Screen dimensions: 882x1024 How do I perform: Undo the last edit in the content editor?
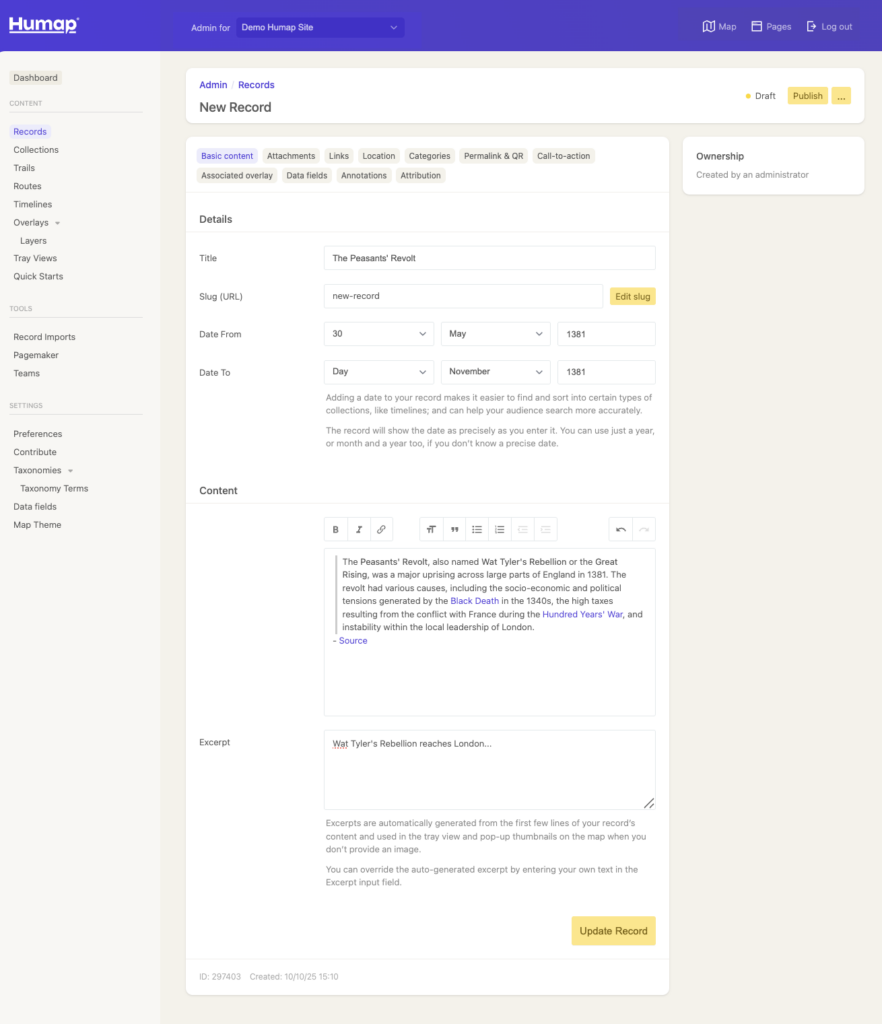pos(618,529)
